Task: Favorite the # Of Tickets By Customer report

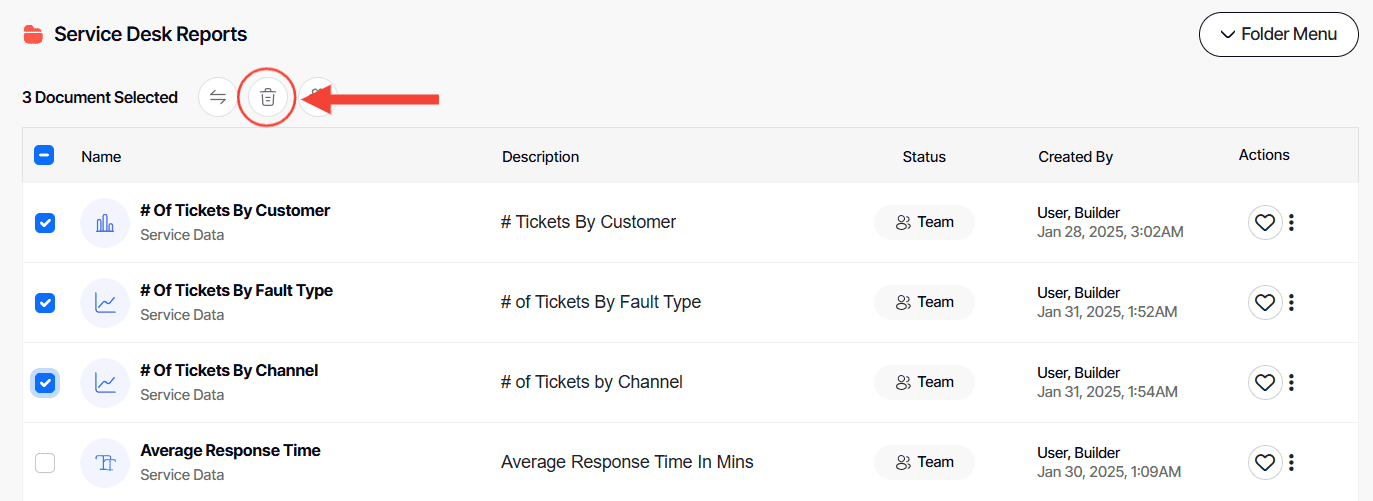Action: [x=1265, y=222]
